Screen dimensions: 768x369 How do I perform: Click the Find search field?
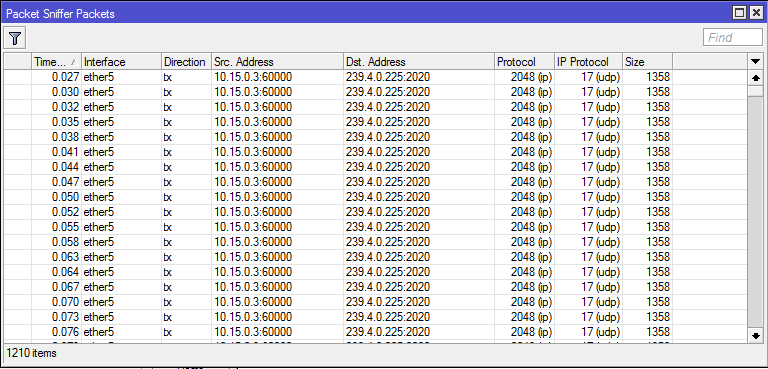(x=732, y=38)
